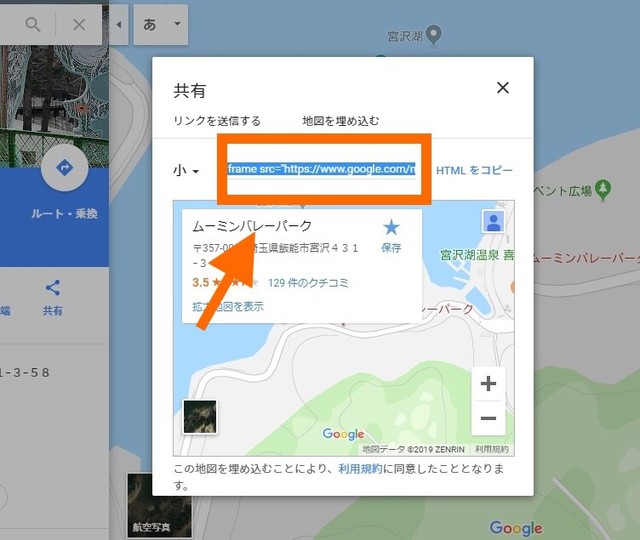
Task: Close the share dialog with the X
Action: coord(502,87)
